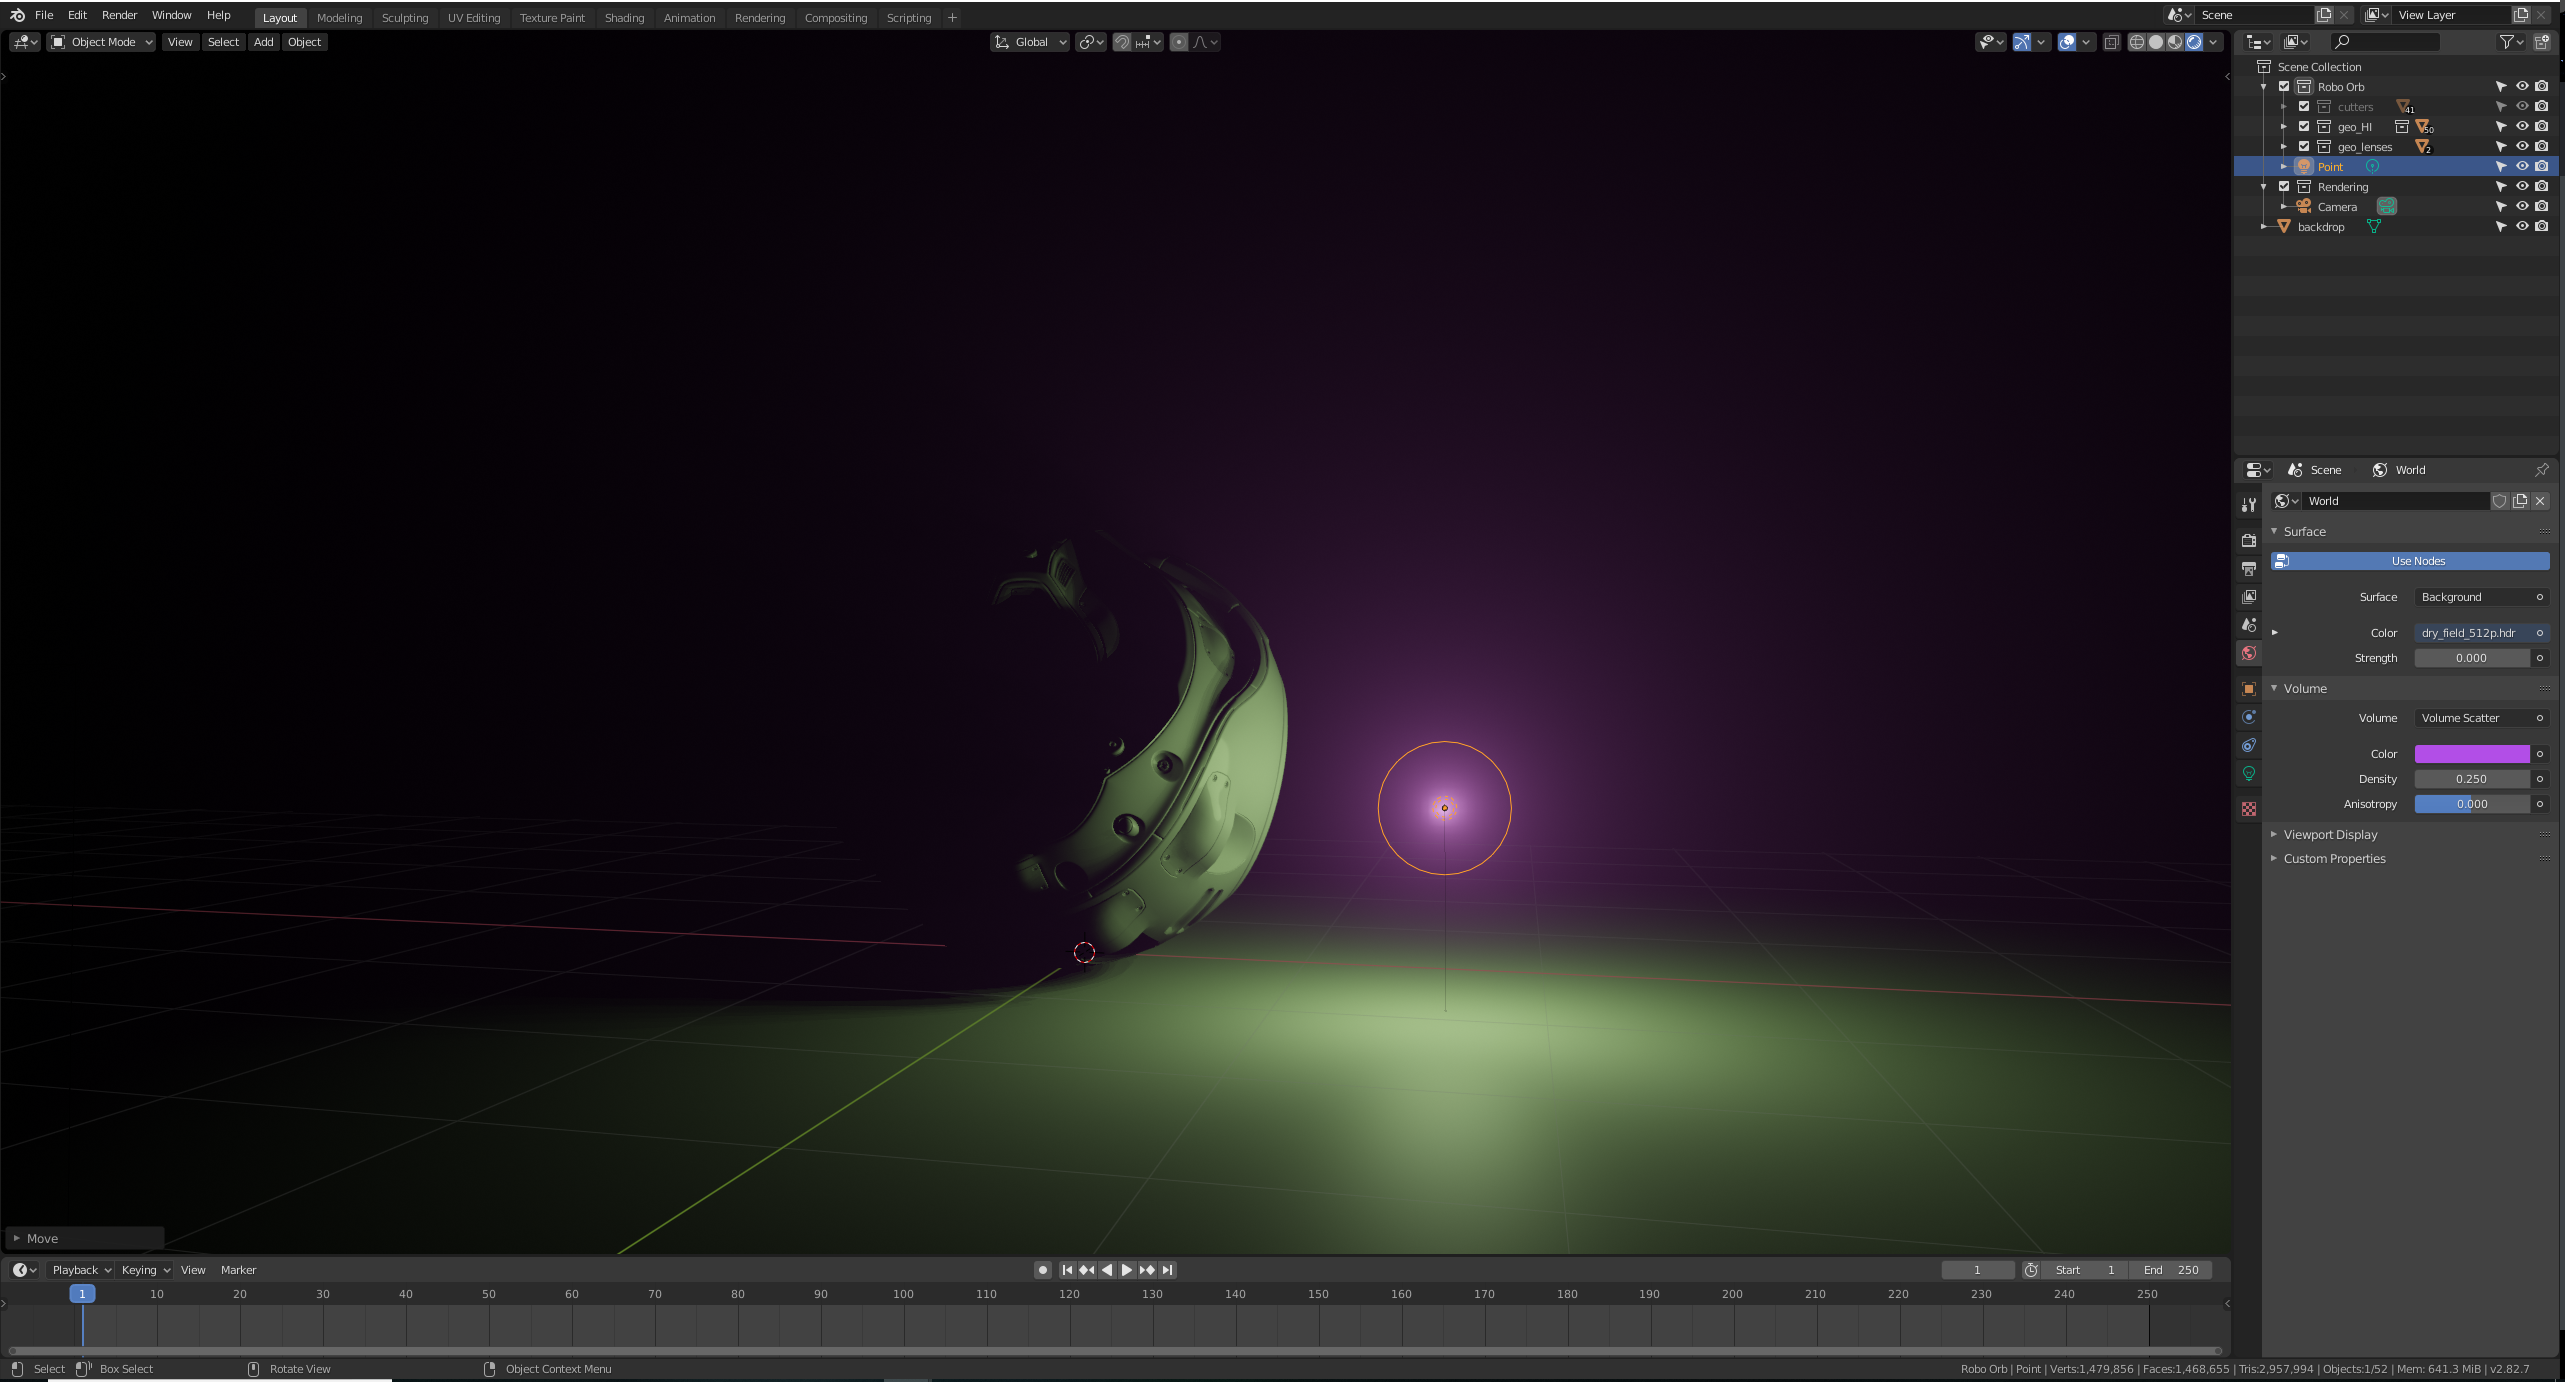2565x1382 pixels.
Task: Open the Render properties tab icon
Action: click(2249, 540)
